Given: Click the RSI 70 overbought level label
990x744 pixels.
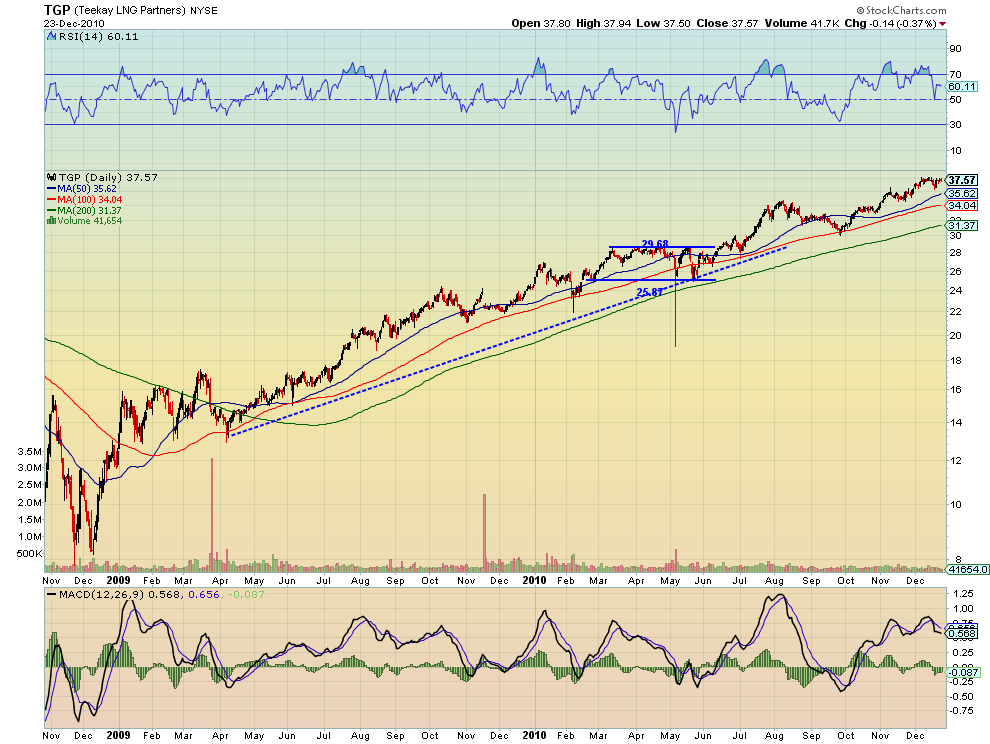Looking at the screenshot, I should coord(955,75).
